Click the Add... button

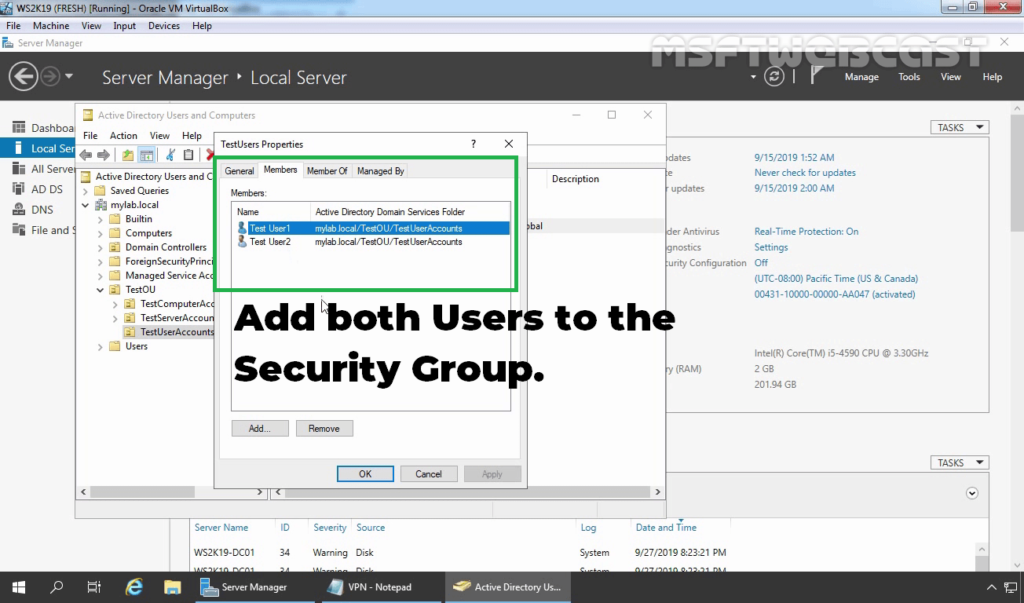(259, 429)
